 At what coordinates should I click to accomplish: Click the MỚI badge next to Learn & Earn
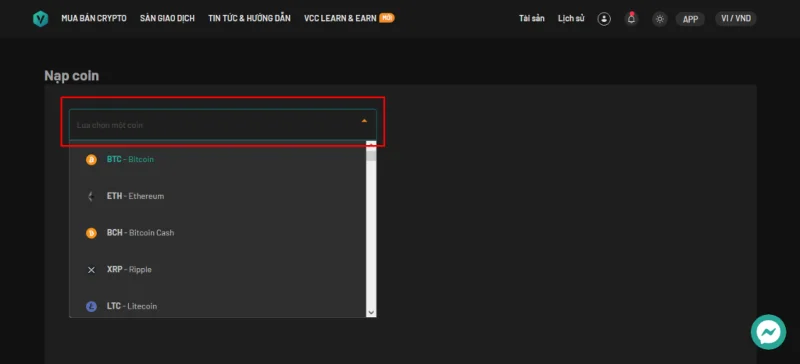387,18
